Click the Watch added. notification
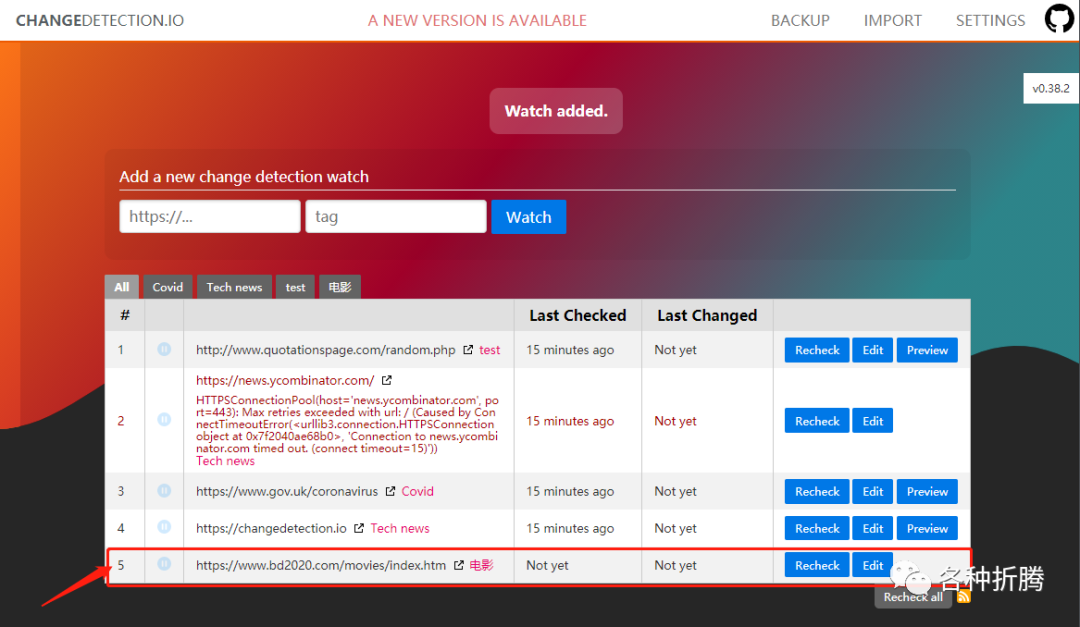Screen dimensions: 1080x627 556,111
